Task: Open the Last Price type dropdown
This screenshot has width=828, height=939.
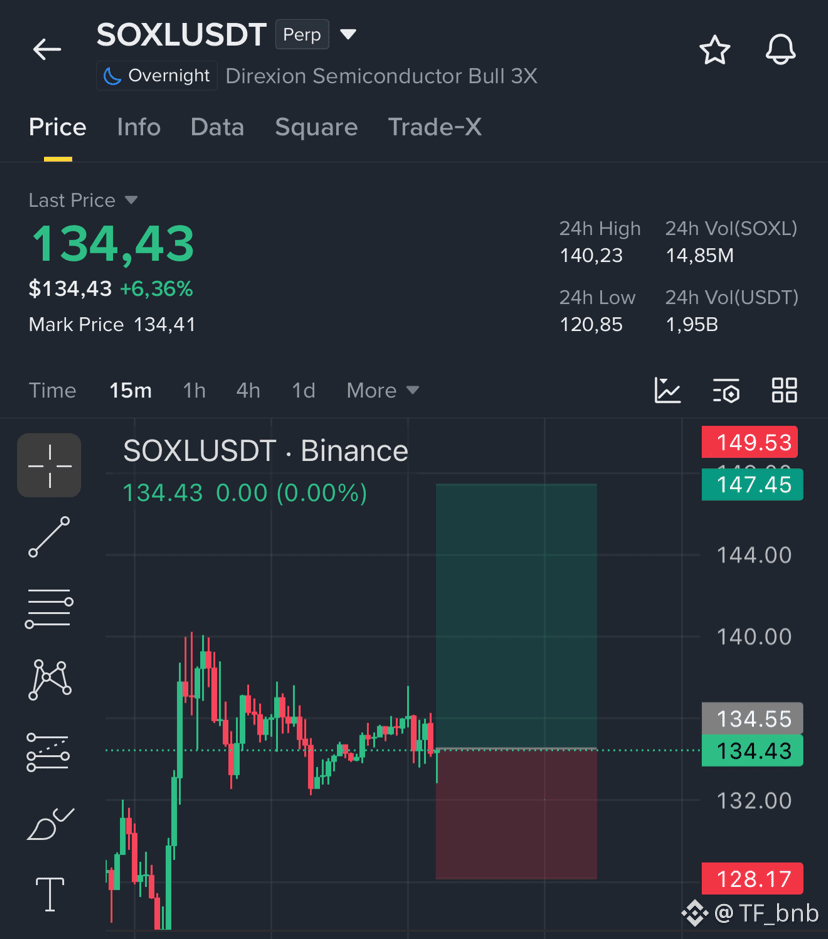Action: point(131,200)
